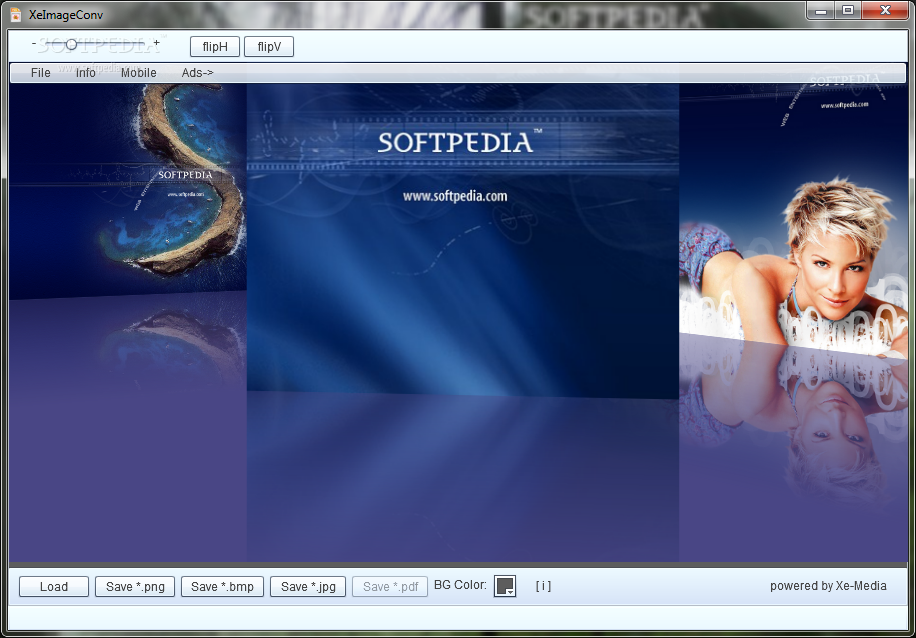Open the Info menu
The height and width of the screenshot is (638, 916).
pyautogui.click(x=86, y=72)
